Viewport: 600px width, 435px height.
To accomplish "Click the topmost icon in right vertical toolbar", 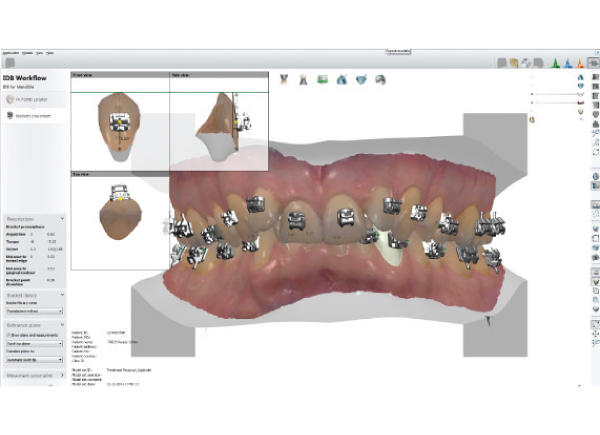I will [x=595, y=77].
